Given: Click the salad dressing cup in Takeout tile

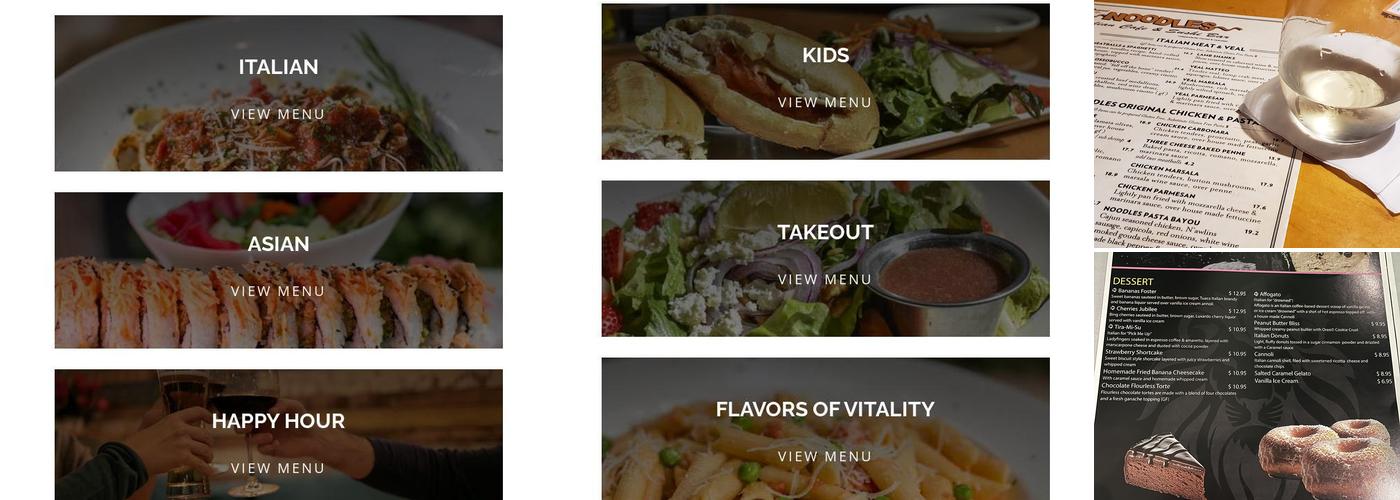Looking at the screenshot, I should tap(943, 278).
